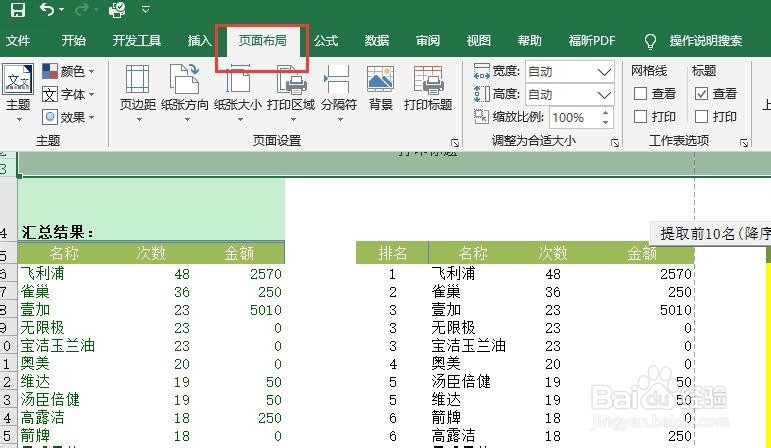Click the 分隔符 breaks icon
The width and height of the screenshot is (771, 448).
coord(337,79)
